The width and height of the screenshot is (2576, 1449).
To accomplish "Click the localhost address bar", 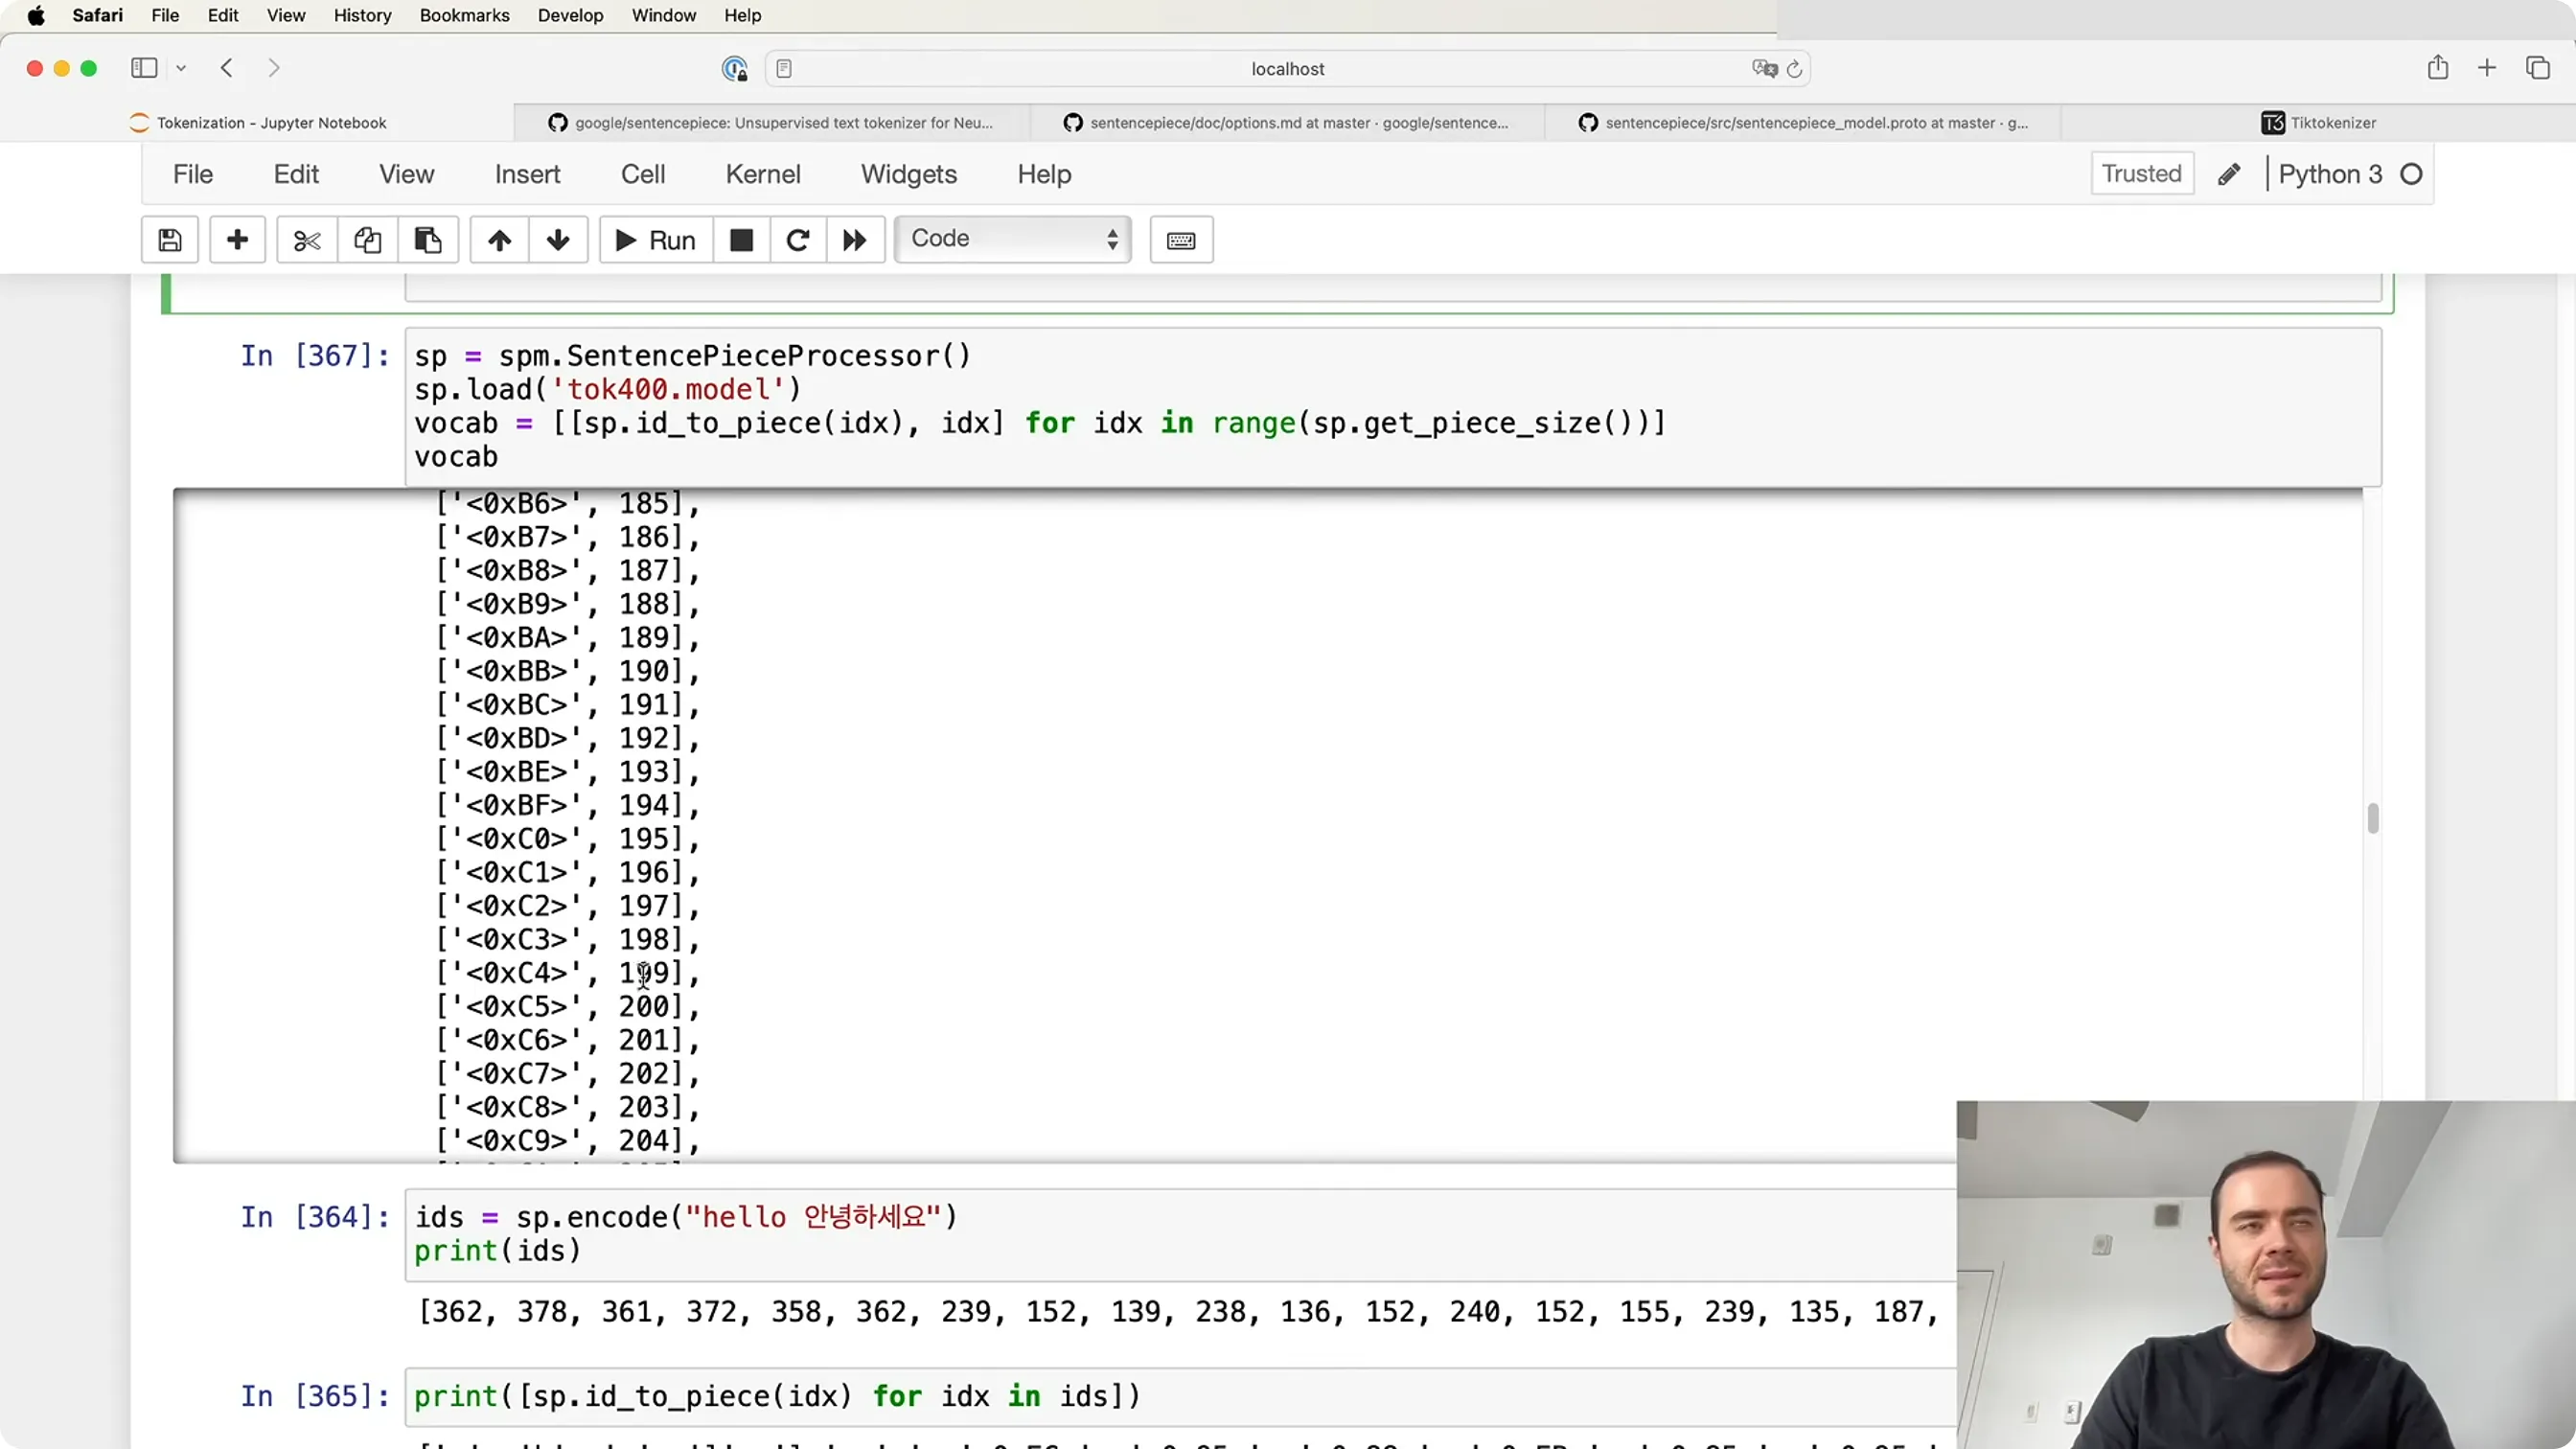I will pos(1287,68).
